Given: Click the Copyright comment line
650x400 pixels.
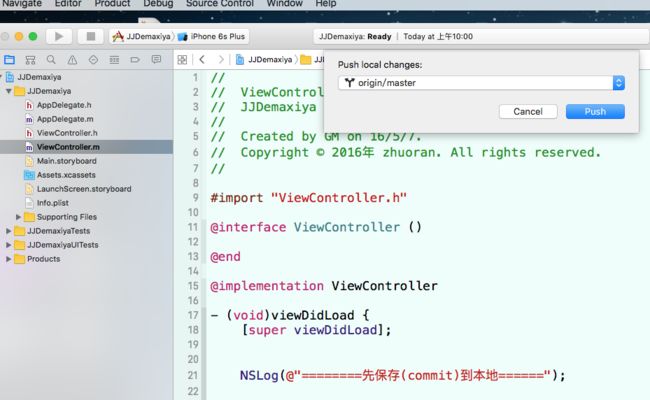Looking at the screenshot, I should point(406,153).
